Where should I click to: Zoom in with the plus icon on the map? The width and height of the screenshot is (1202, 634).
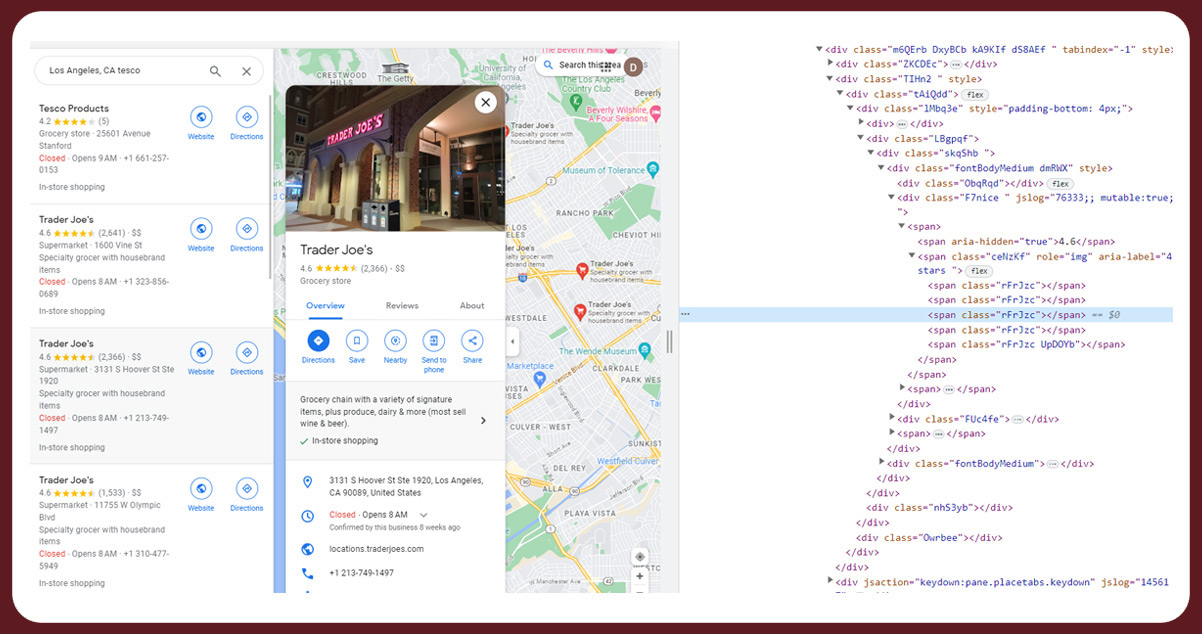(x=640, y=576)
